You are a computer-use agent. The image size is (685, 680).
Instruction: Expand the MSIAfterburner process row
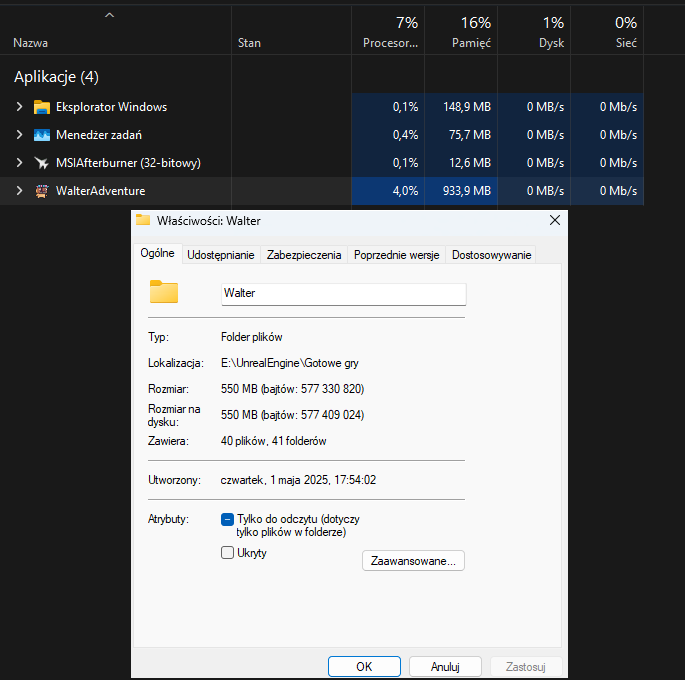click(x=18, y=163)
